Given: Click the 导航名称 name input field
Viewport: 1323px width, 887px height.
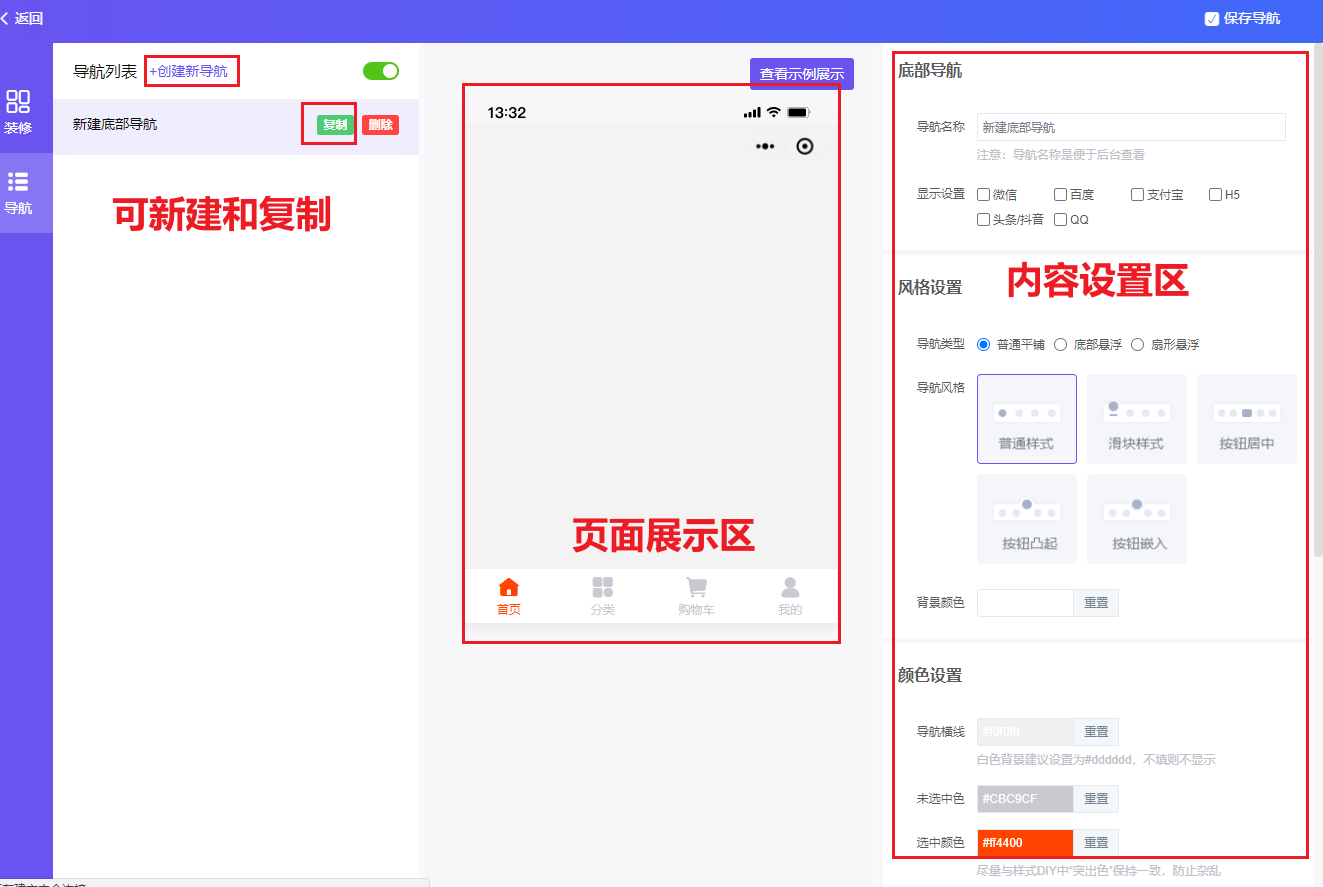Looking at the screenshot, I should [1130, 126].
